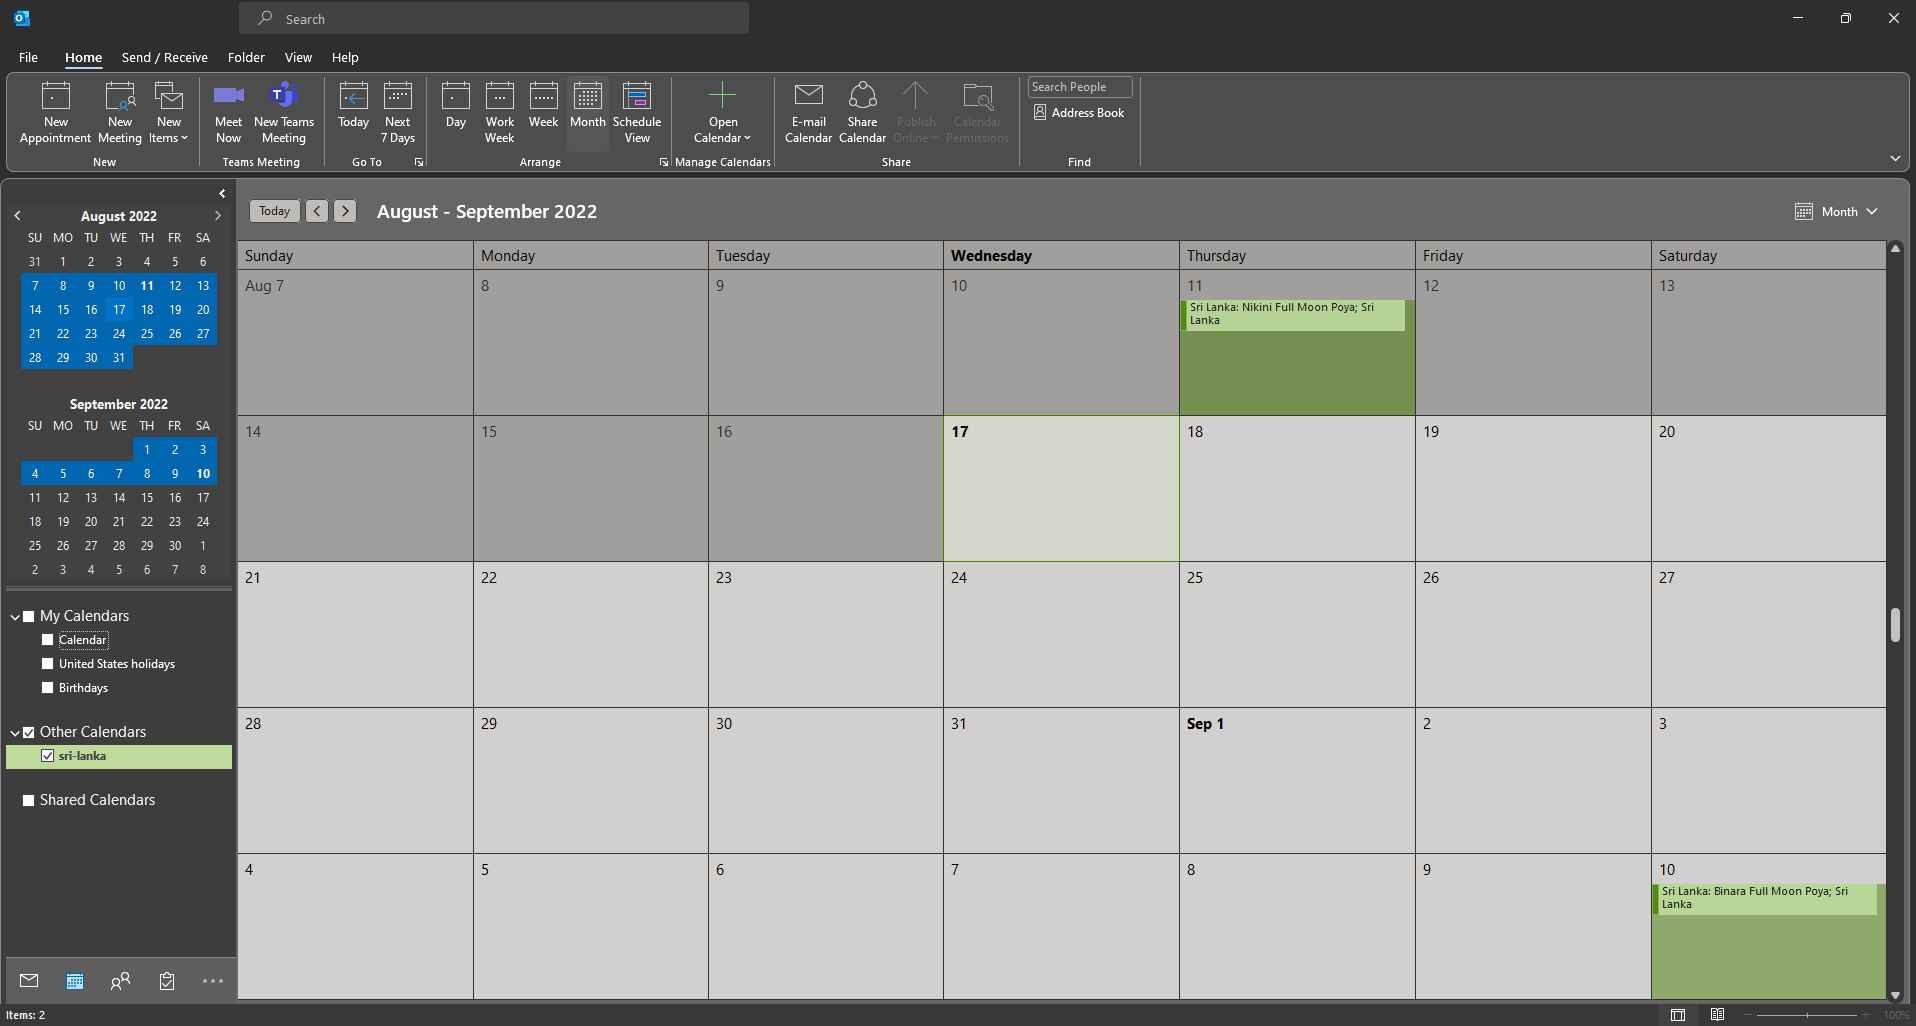The width and height of the screenshot is (1916, 1026).
Task: Click the Today button above the calendar
Action: point(275,211)
